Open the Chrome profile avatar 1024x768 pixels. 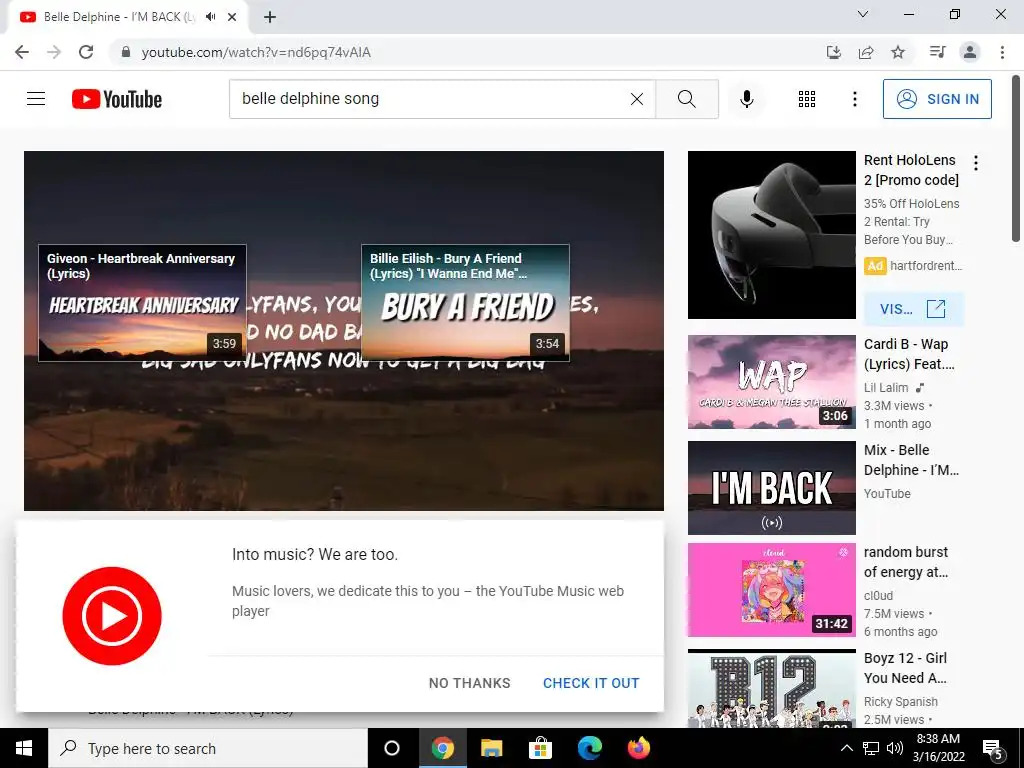coord(970,52)
